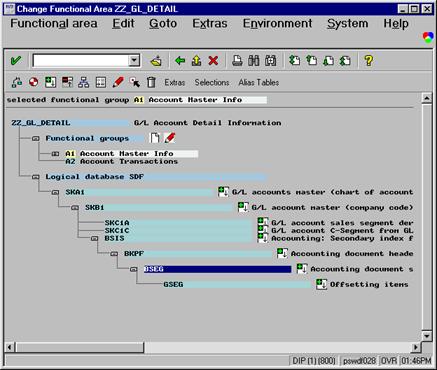This screenshot has height=370, width=437.
Task: Collapse the Functional groups node
Action: pos(36,138)
